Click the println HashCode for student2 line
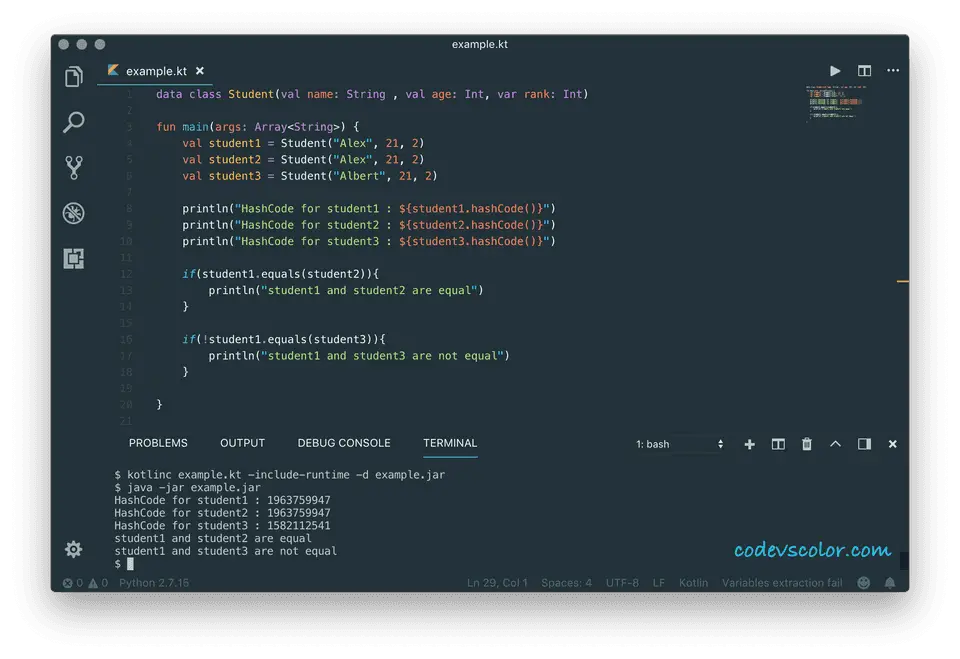 click(x=369, y=225)
